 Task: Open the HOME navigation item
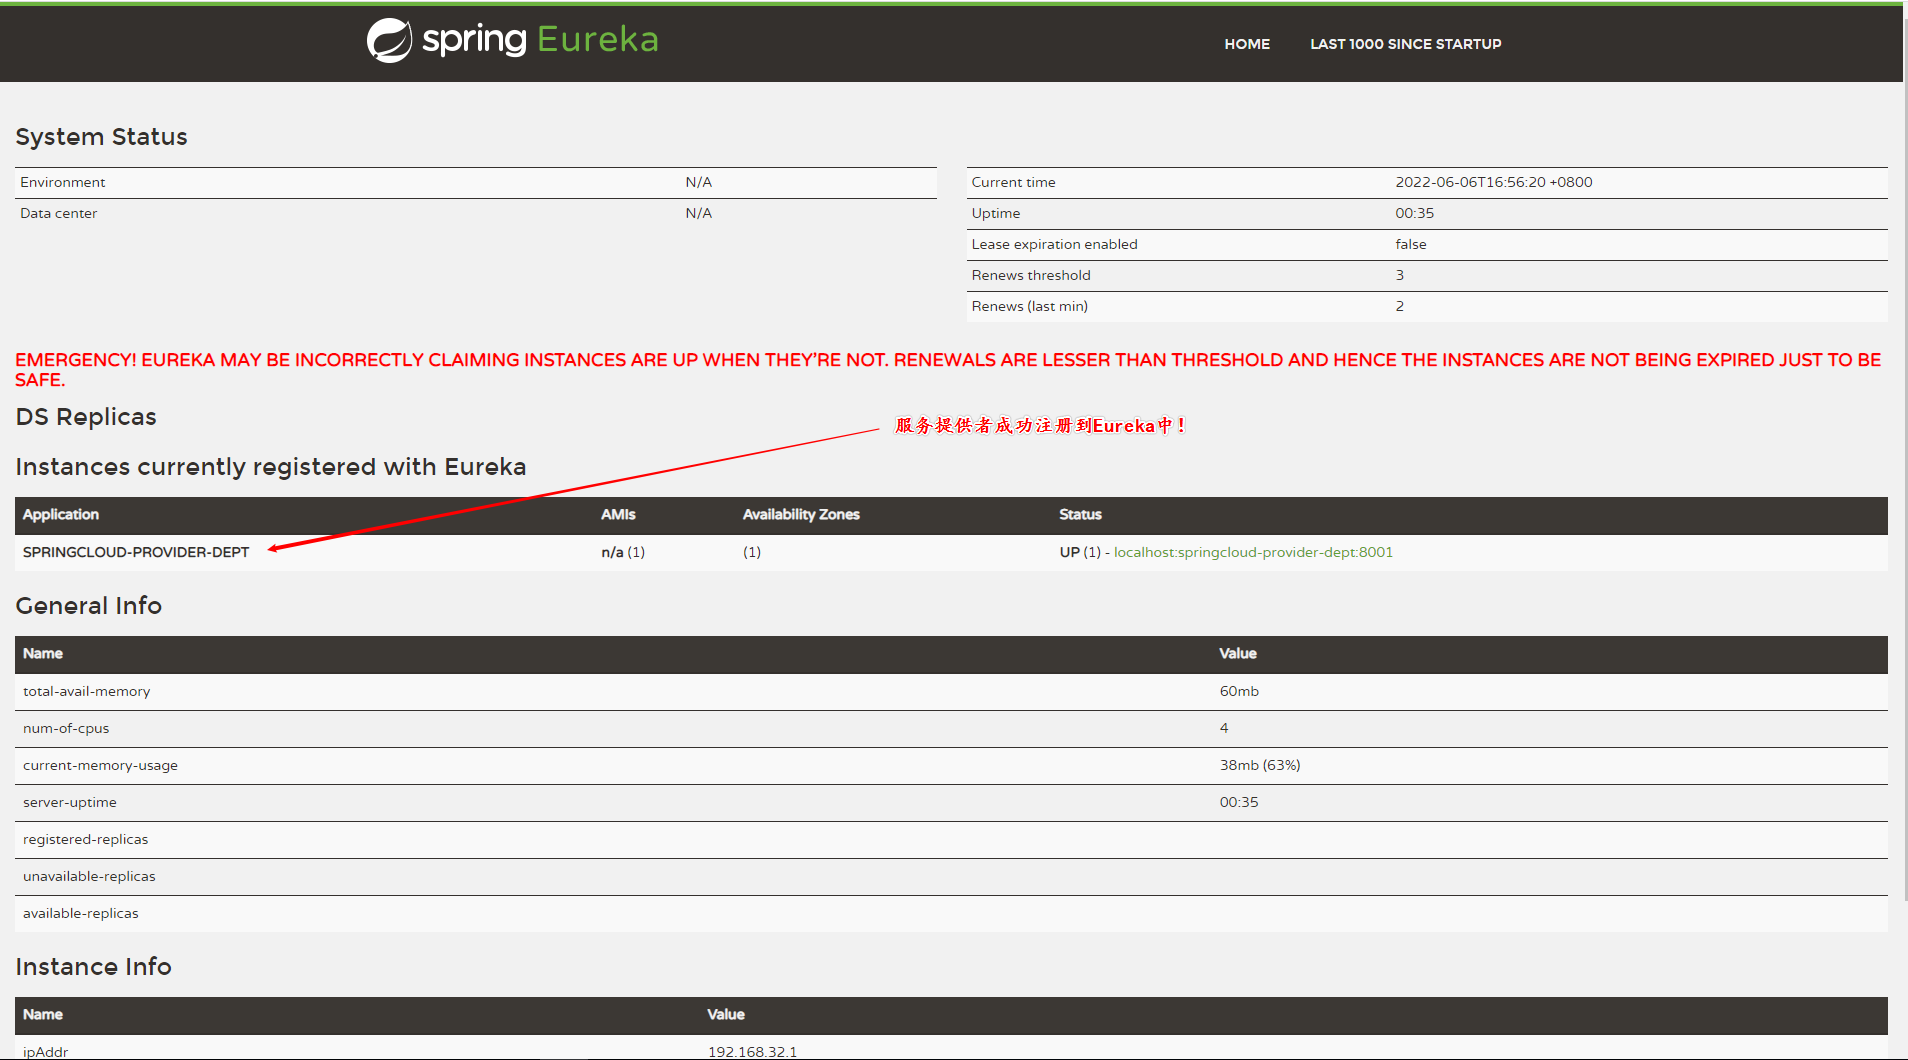coord(1246,44)
